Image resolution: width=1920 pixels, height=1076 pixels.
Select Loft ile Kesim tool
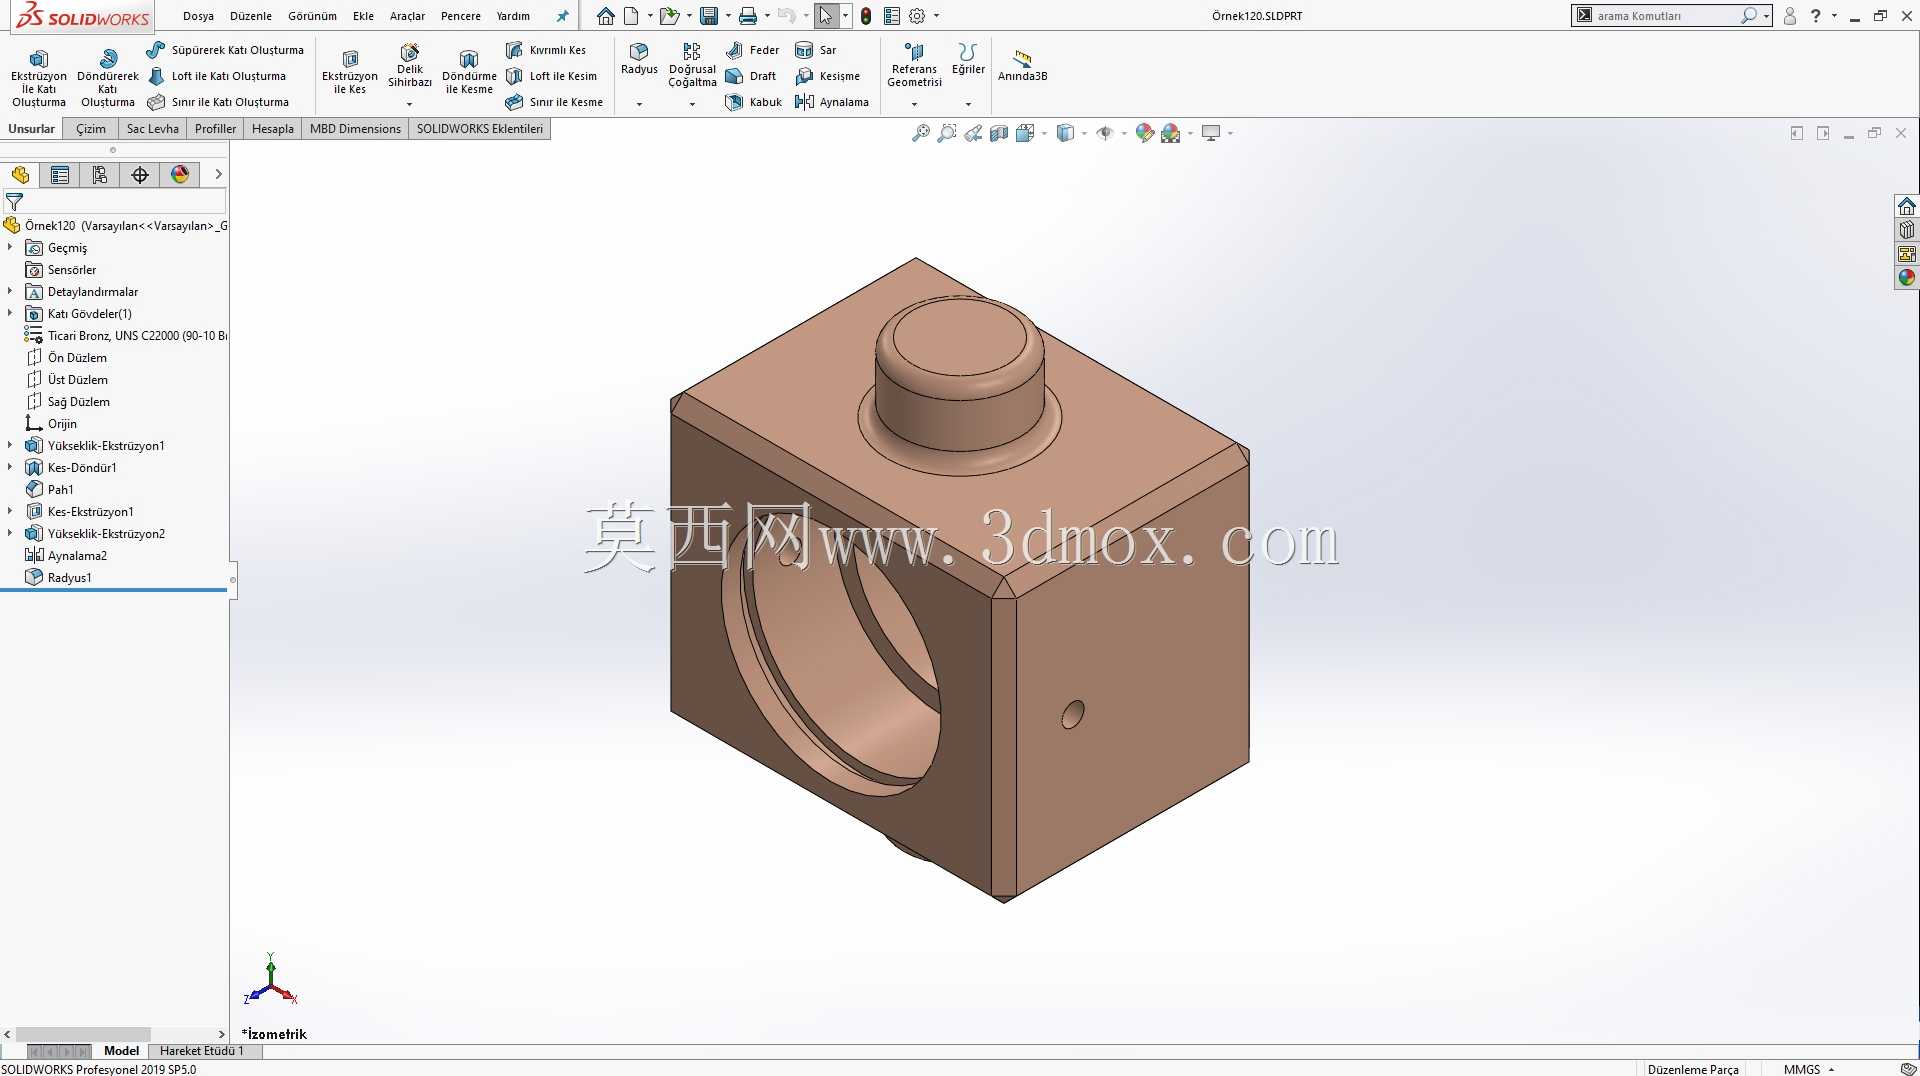[551, 76]
